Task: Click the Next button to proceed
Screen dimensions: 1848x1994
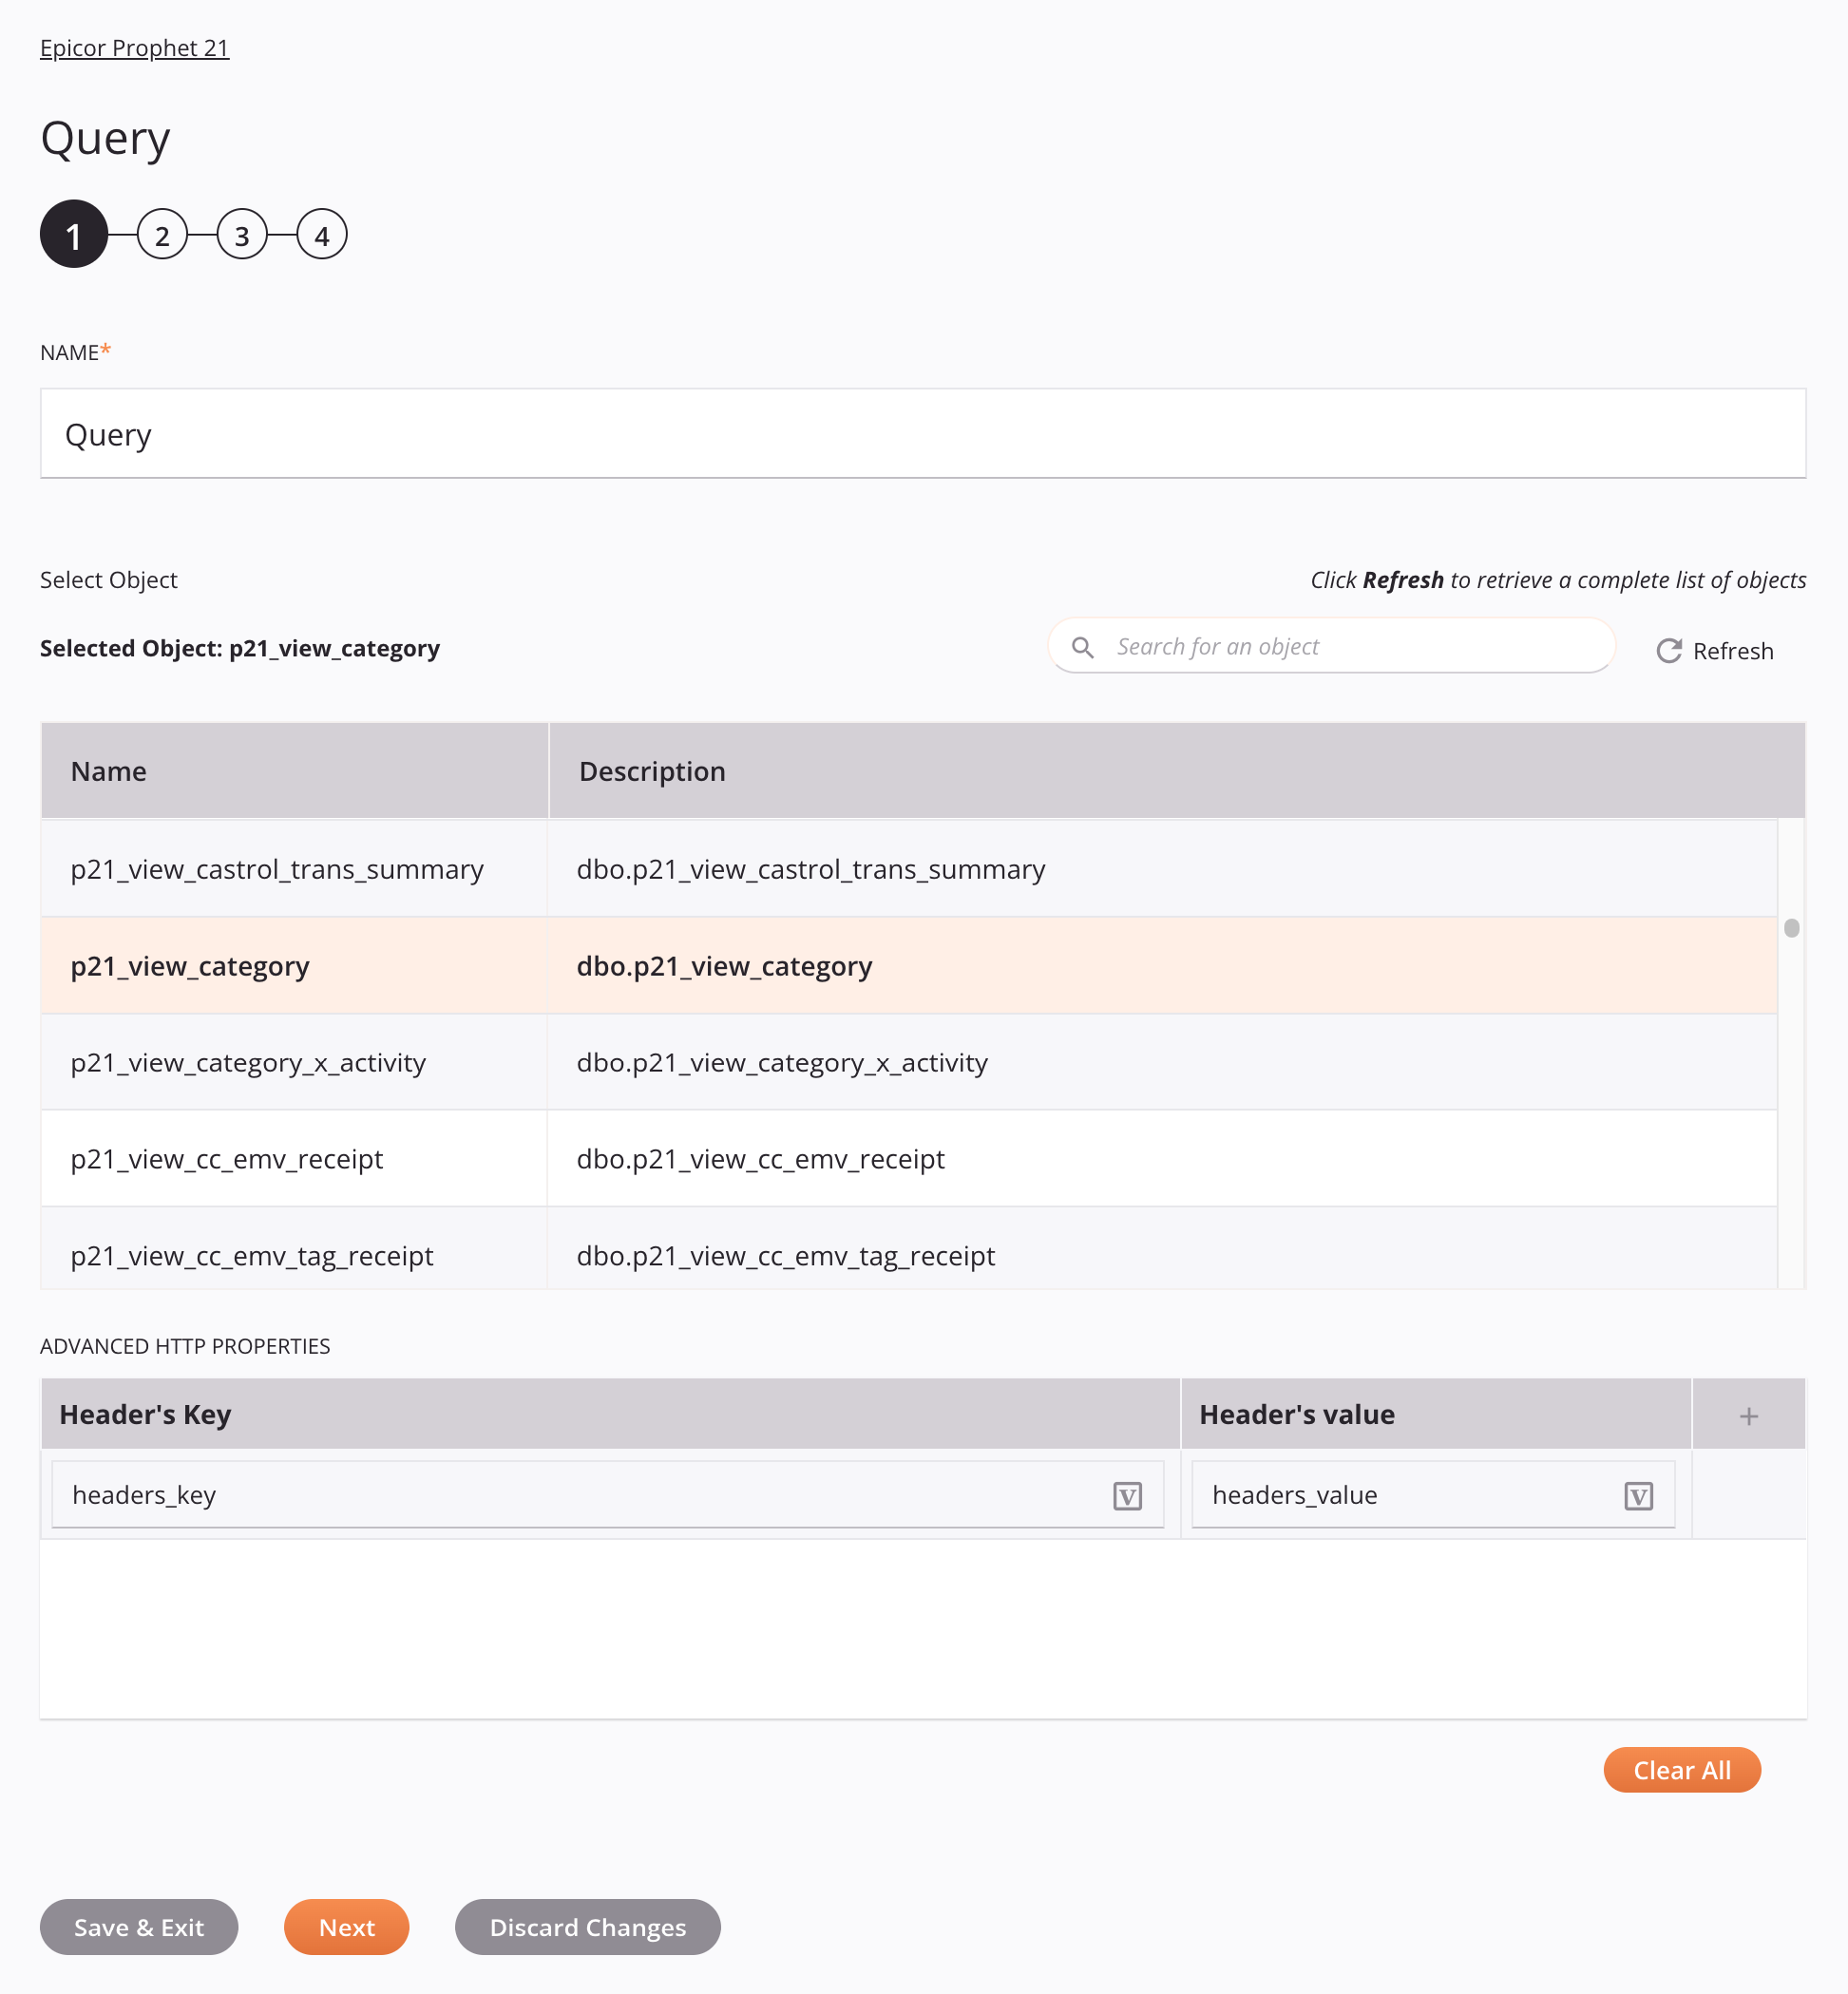Action: 346,1927
